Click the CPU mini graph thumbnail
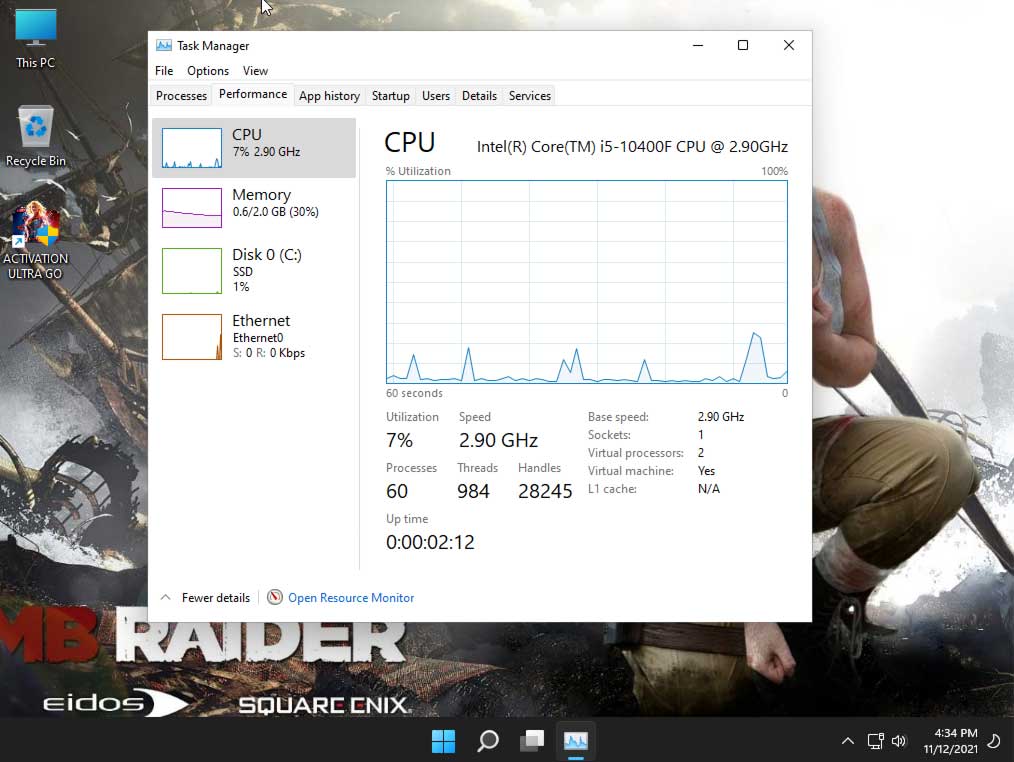The image size is (1014, 762). pos(191,147)
